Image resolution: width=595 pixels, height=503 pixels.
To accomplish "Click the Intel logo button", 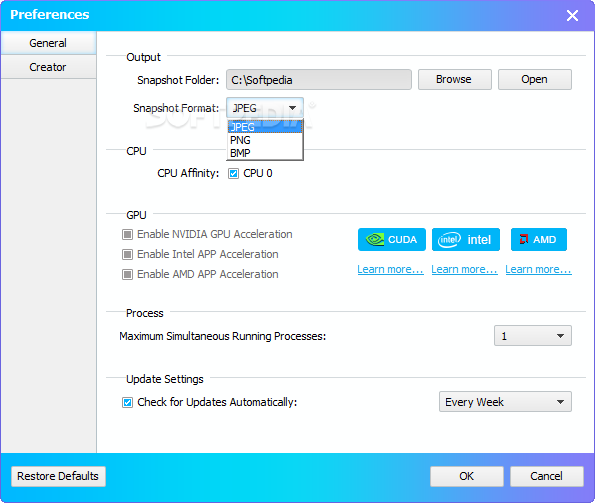I will 466,239.
